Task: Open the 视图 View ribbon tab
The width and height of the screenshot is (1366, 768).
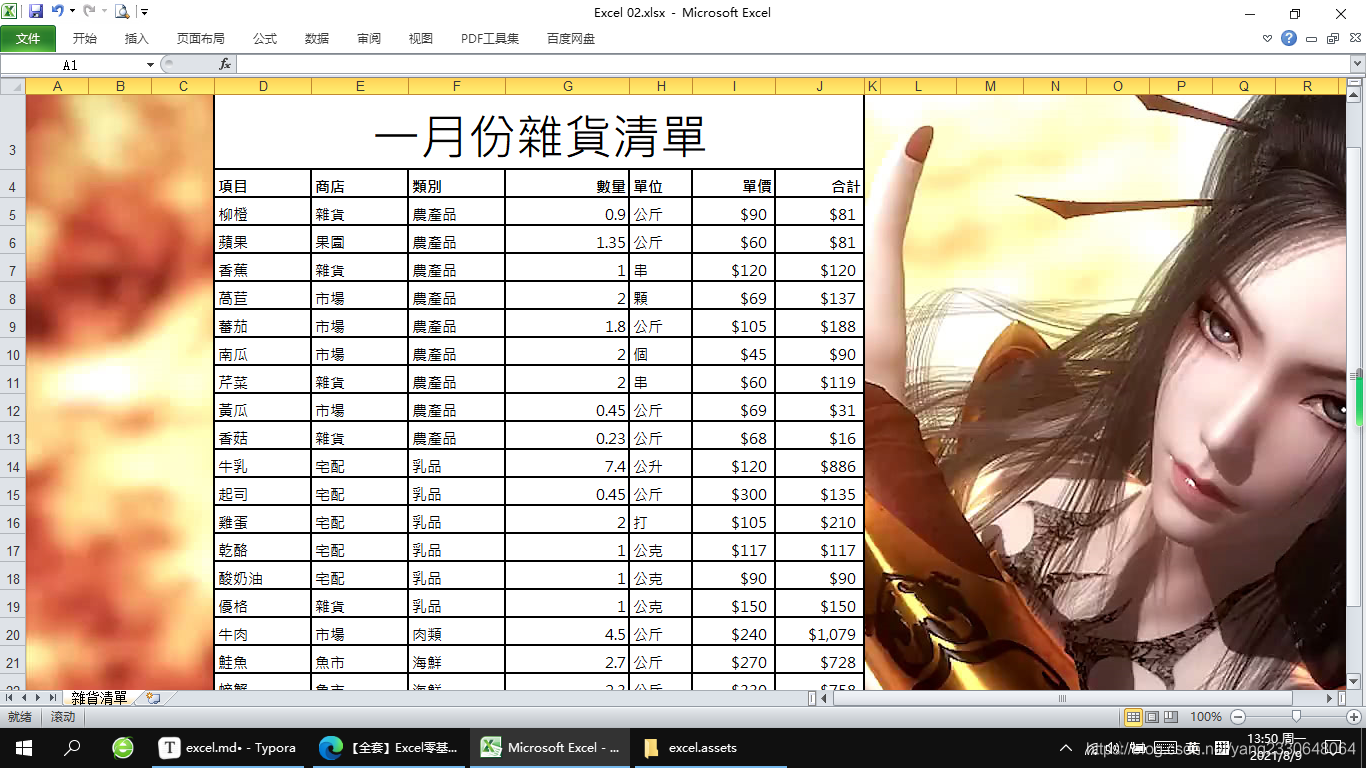Action: (x=421, y=39)
